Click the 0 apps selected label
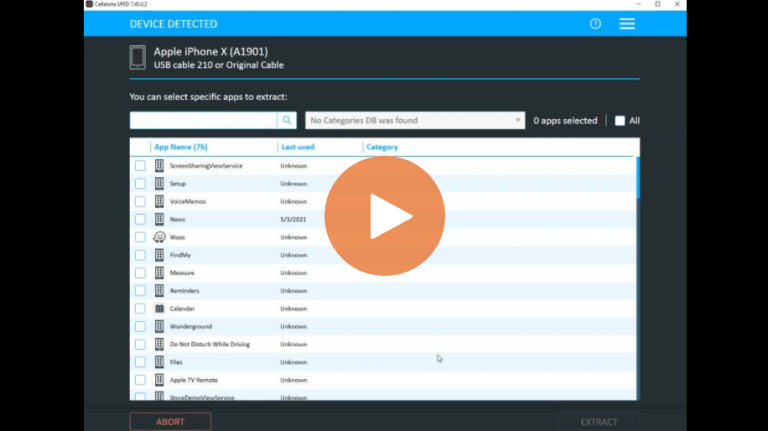The width and height of the screenshot is (768, 431). (565, 120)
